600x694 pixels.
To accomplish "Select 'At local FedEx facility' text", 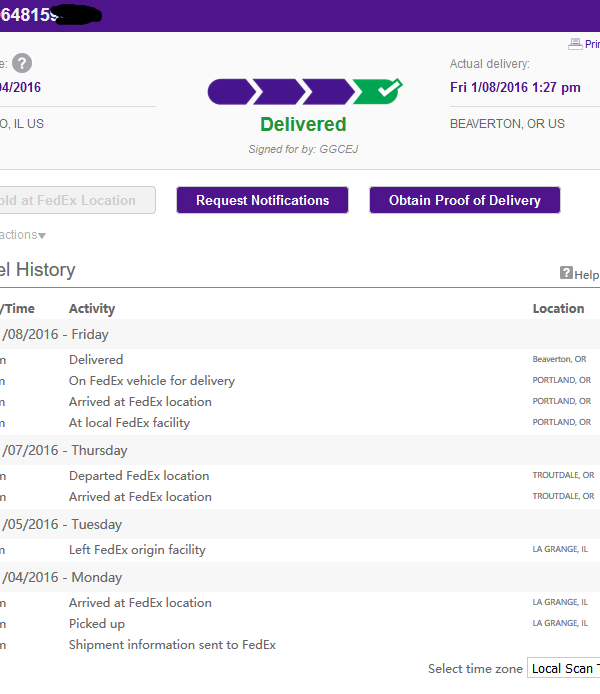I will (x=129, y=423).
